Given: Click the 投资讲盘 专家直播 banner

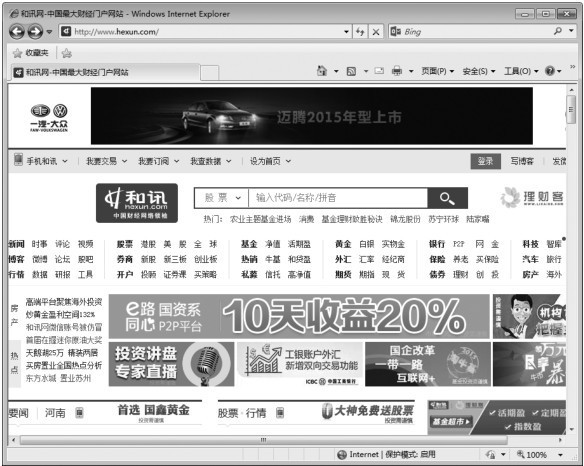Looking at the screenshot, I should pyautogui.click(x=171, y=364).
